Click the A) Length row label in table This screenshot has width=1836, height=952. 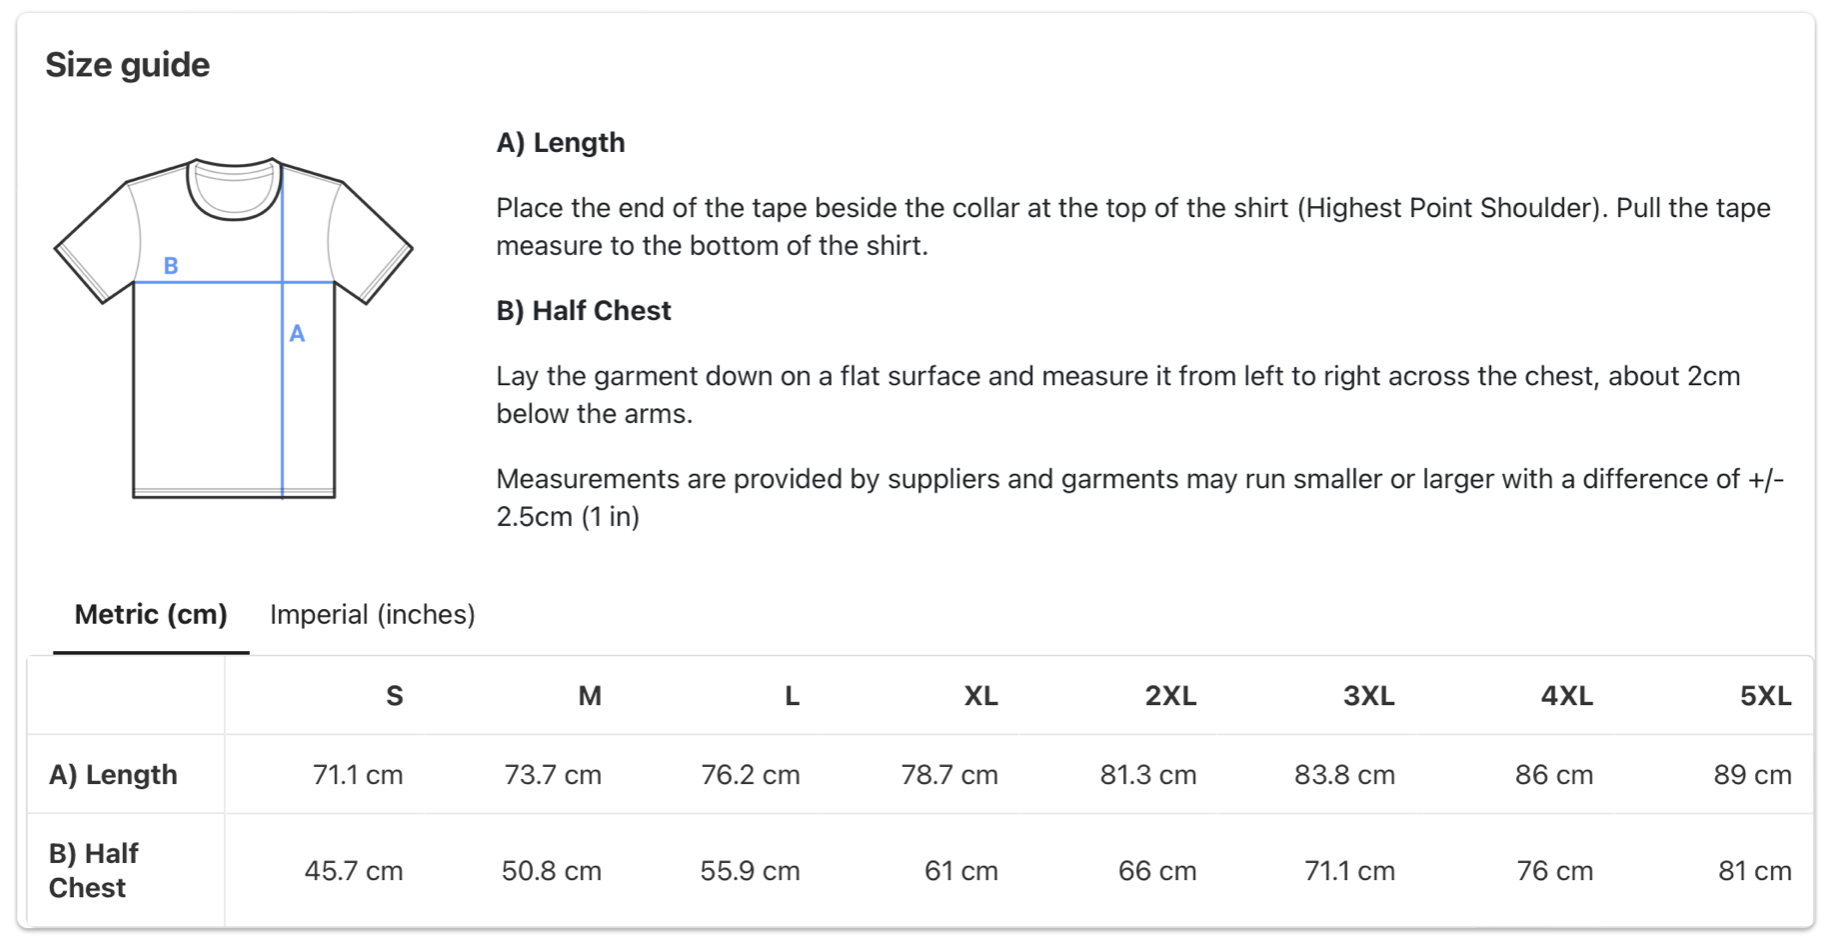pyautogui.click(x=113, y=774)
